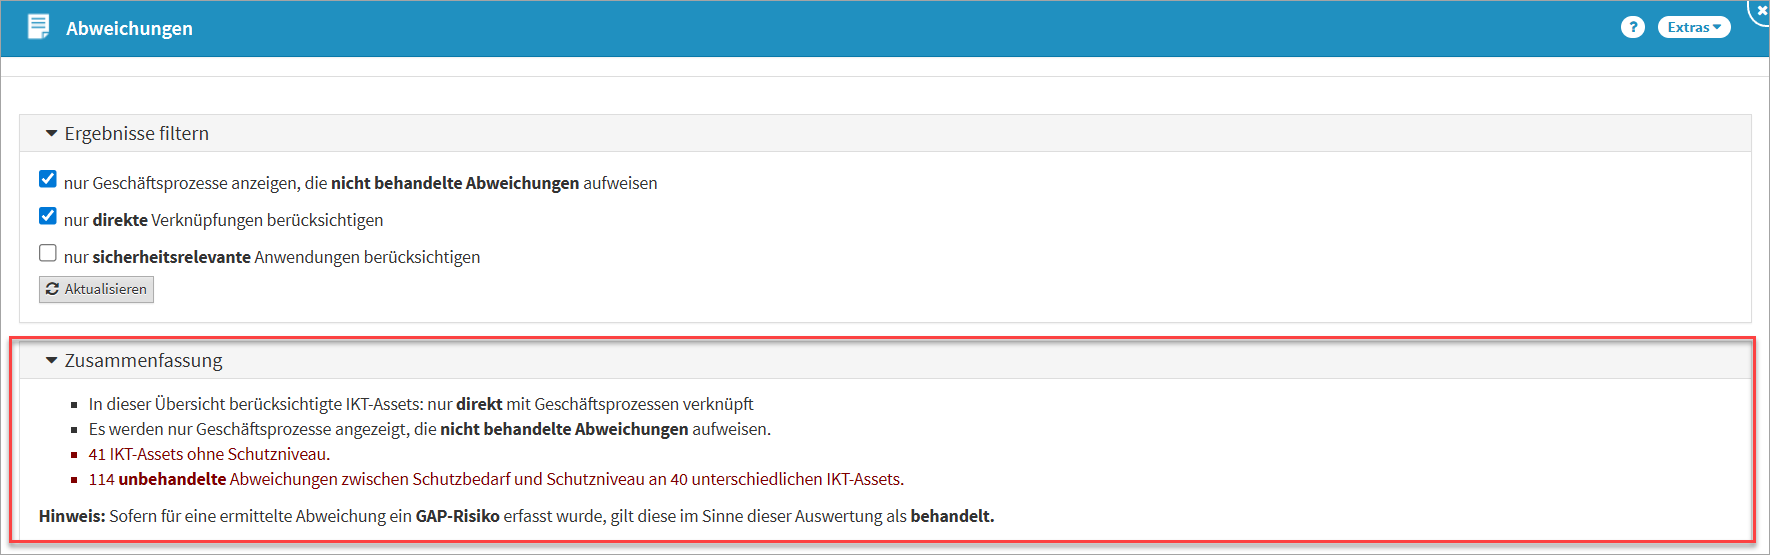The height and width of the screenshot is (555, 1770).
Task: Open the Extras dropdown menu
Action: [x=1693, y=27]
